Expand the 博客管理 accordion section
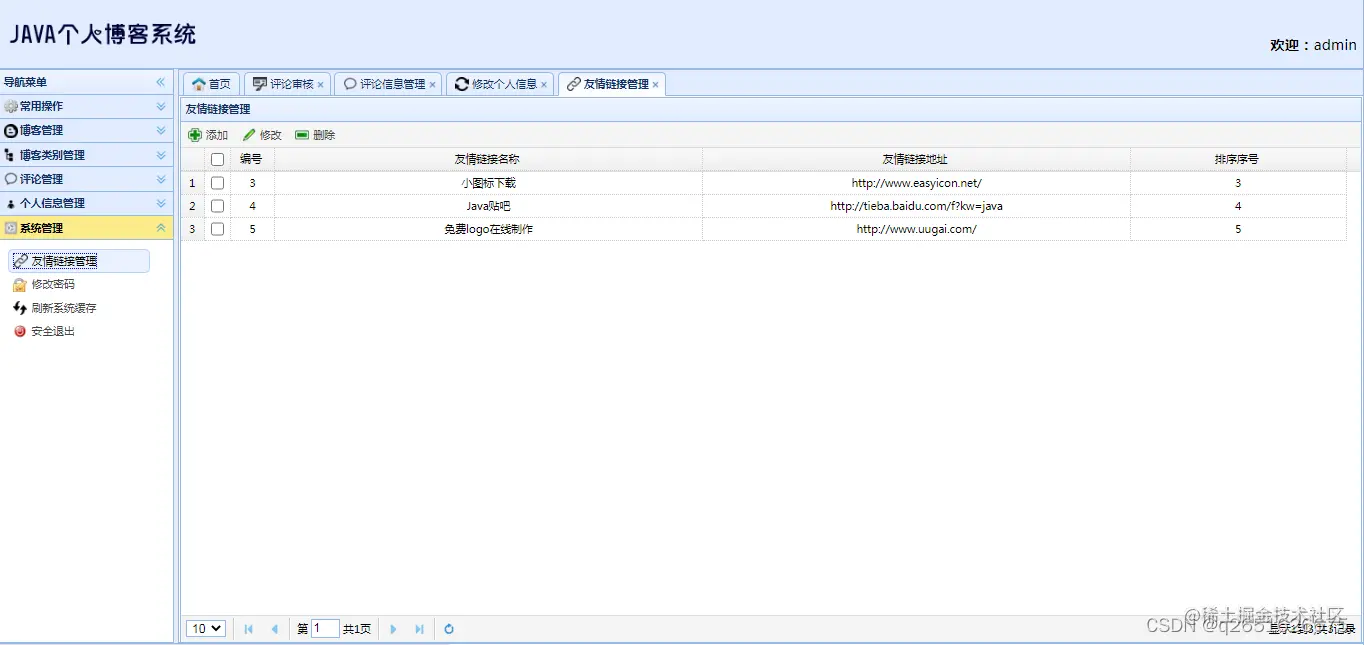Screen dimensions: 1364x645 click(161, 130)
